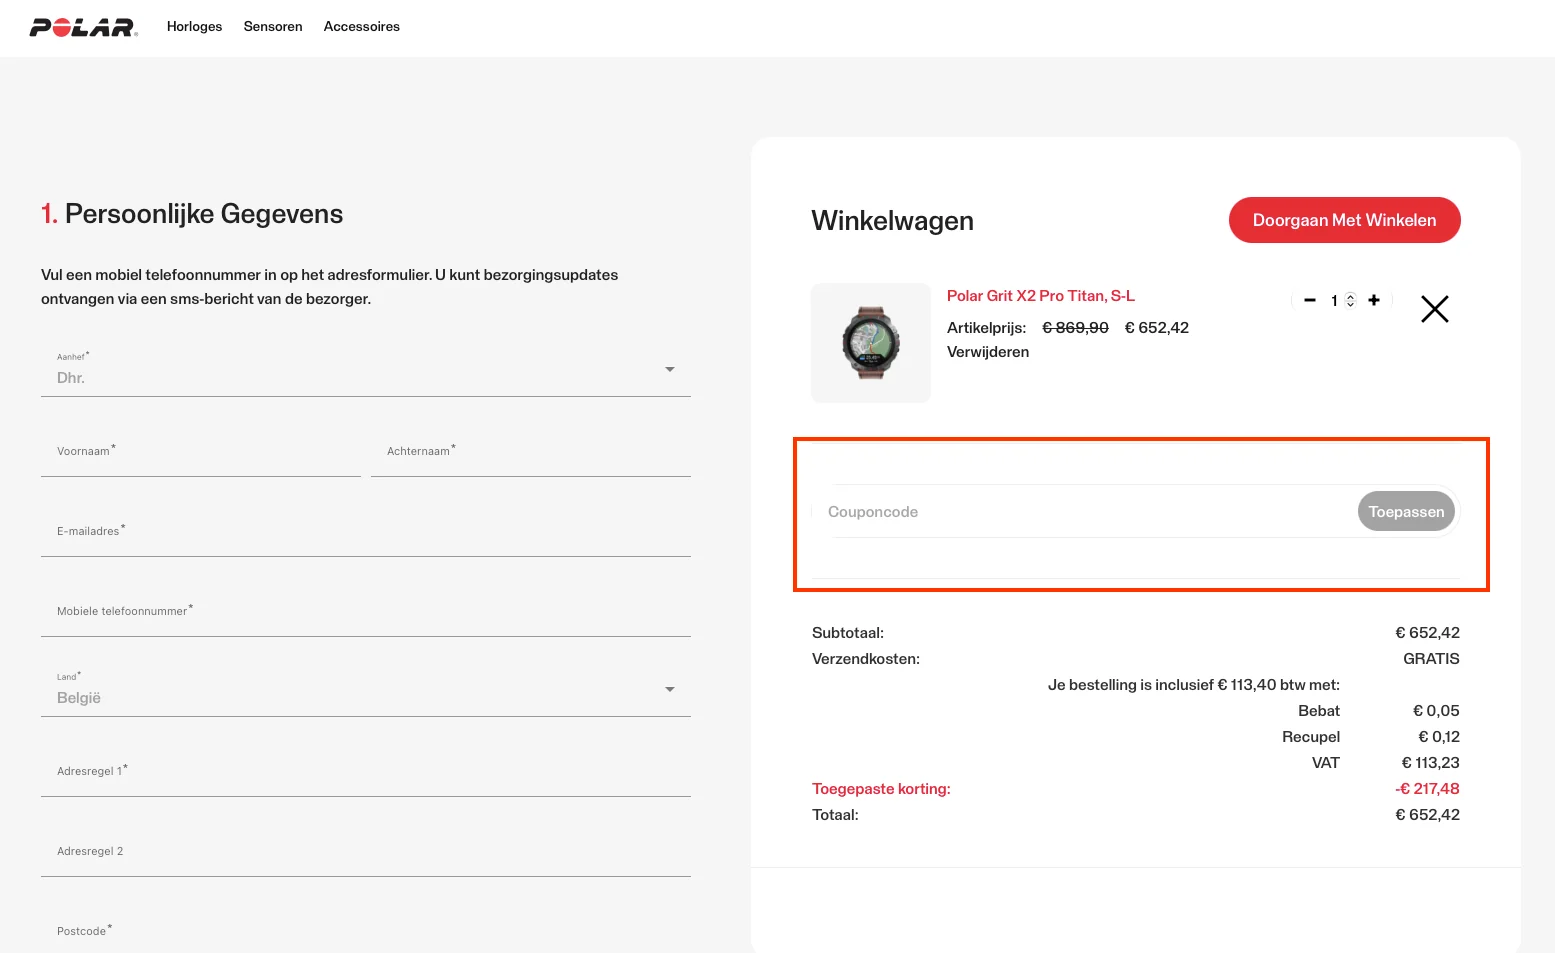This screenshot has width=1555, height=953.
Task: Open the Accessoires menu
Action: point(361,27)
